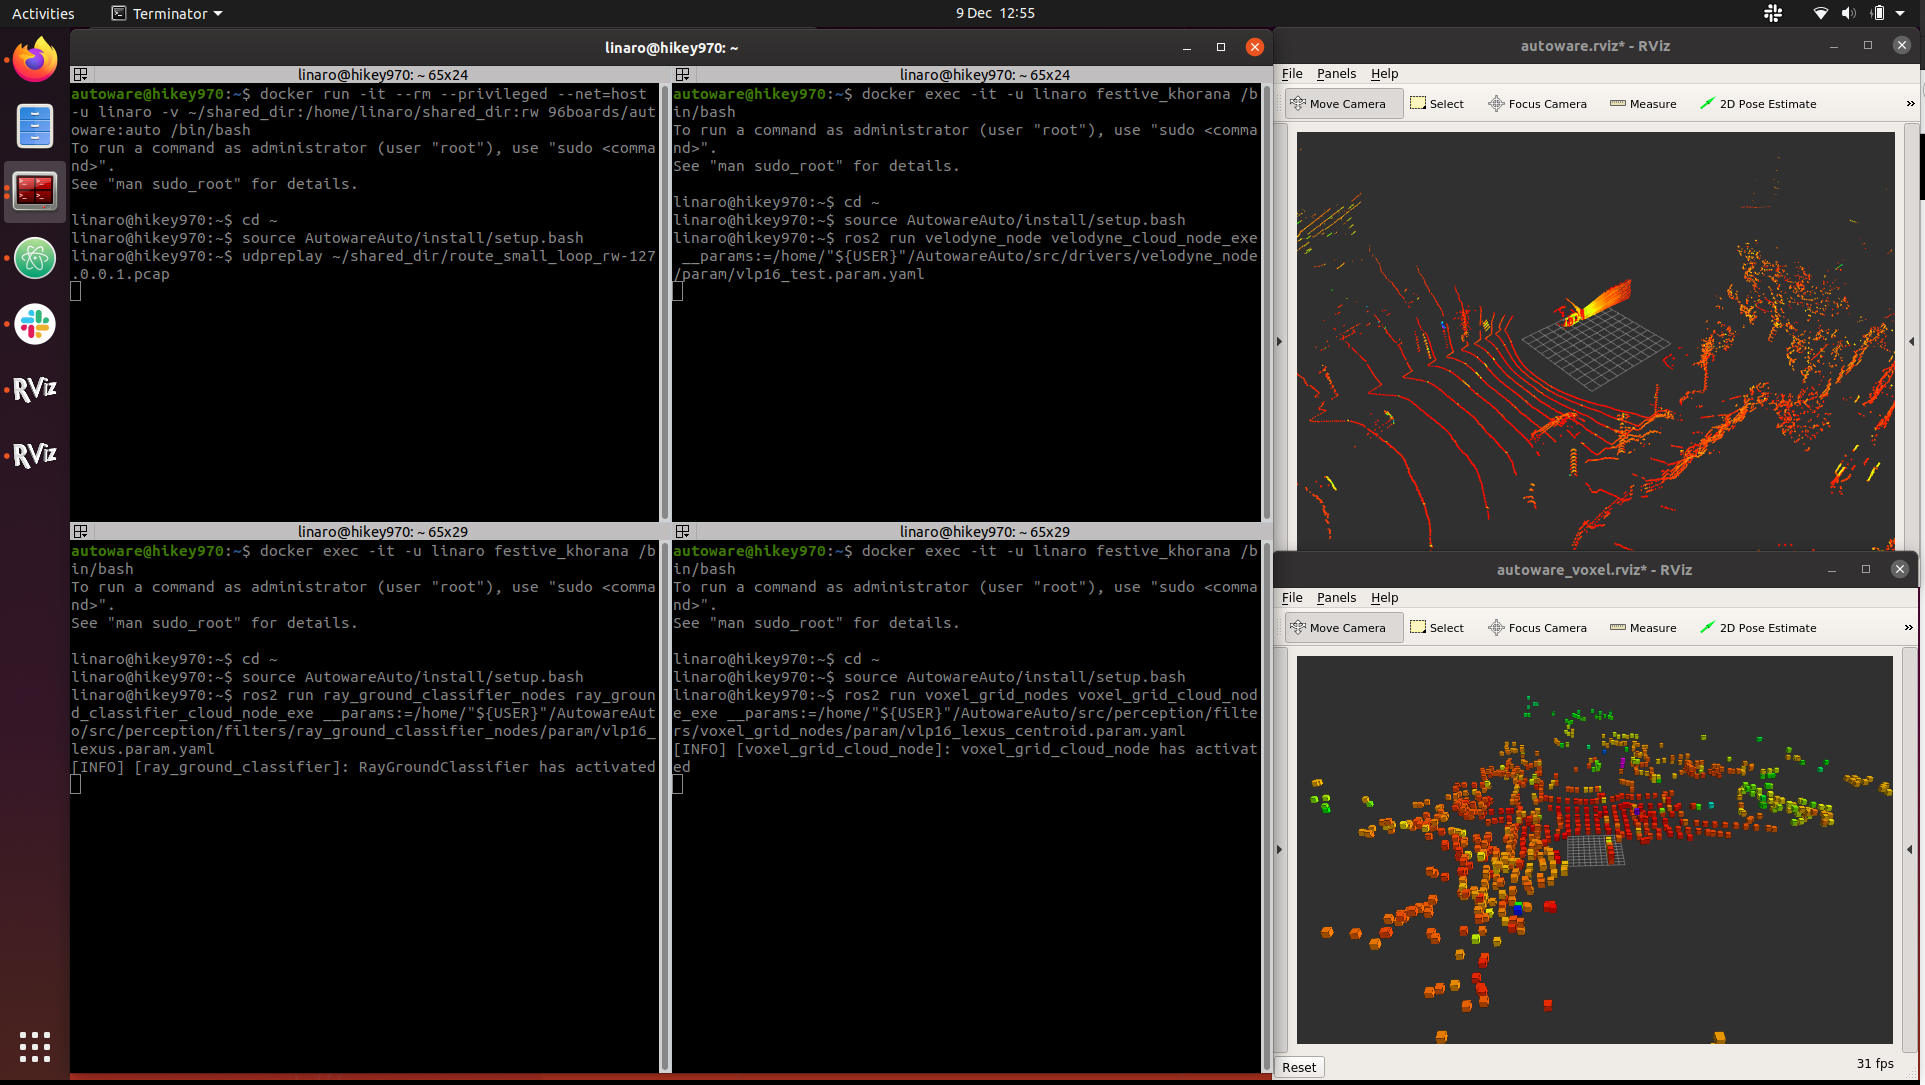This screenshot has width=1925, height=1085.
Task: Open system status menu arrow top right
Action: pos(1900,14)
